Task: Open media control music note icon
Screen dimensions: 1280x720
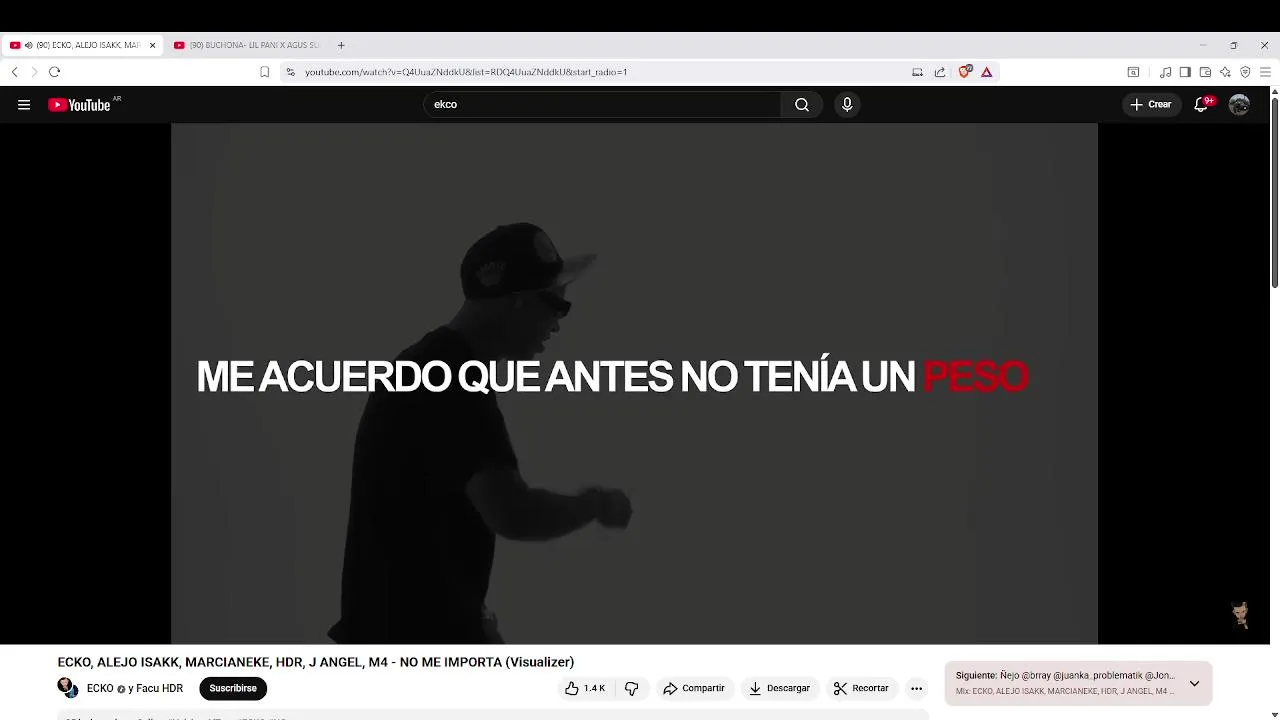Action: [1165, 72]
